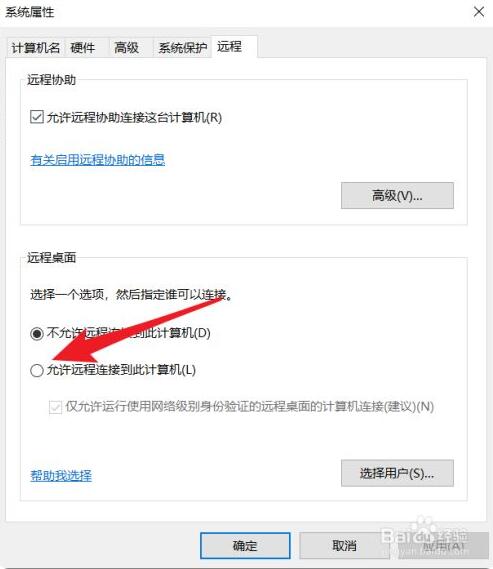The width and height of the screenshot is (493, 569).
Task: Confirm settings with the 确定 button
Action: (245, 545)
